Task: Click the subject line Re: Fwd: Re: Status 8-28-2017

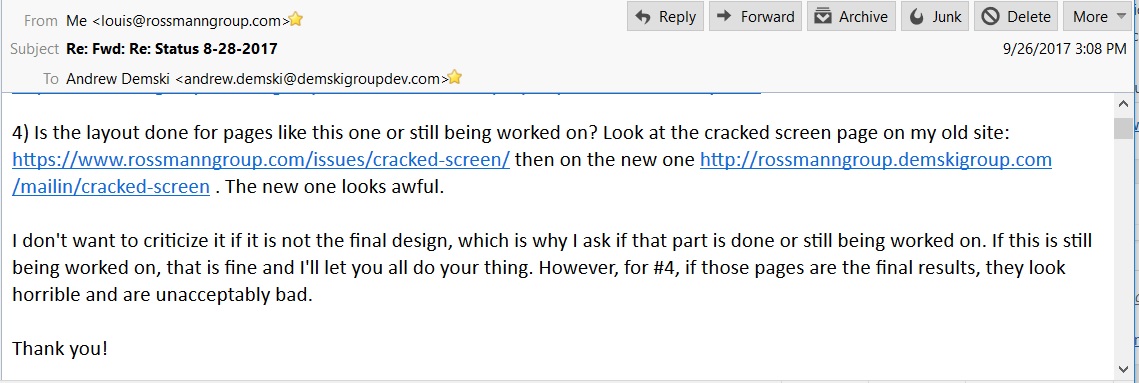Action: point(171,49)
